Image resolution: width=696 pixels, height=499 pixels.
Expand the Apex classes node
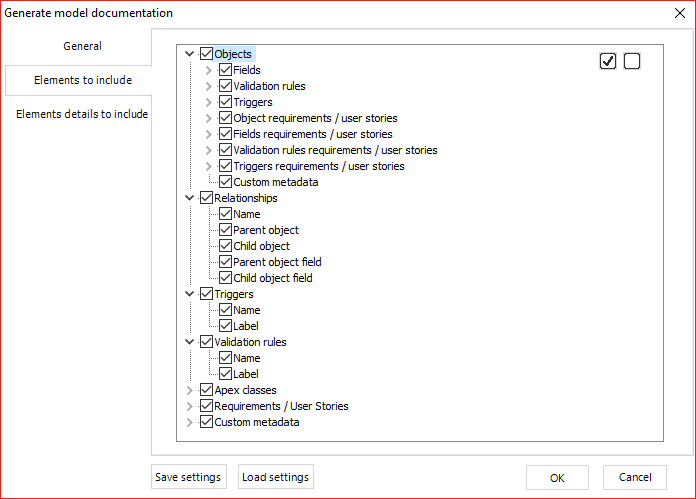(190, 390)
